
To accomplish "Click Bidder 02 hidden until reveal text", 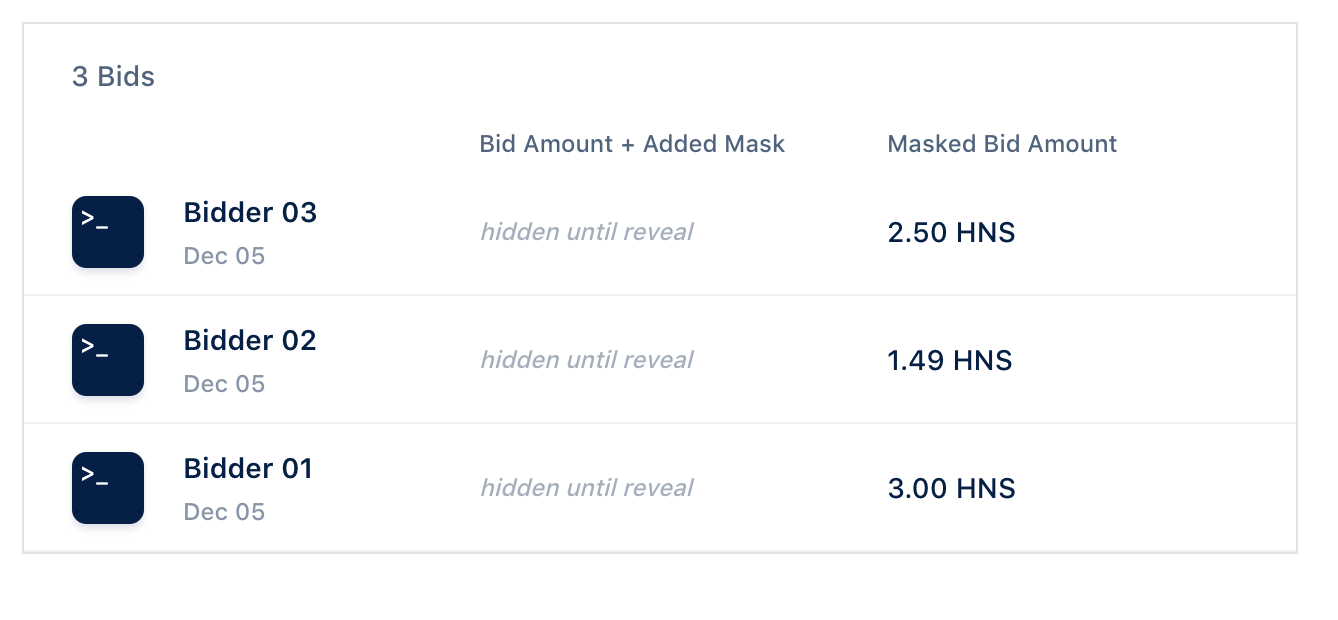I will pyautogui.click(x=587, y=360).
